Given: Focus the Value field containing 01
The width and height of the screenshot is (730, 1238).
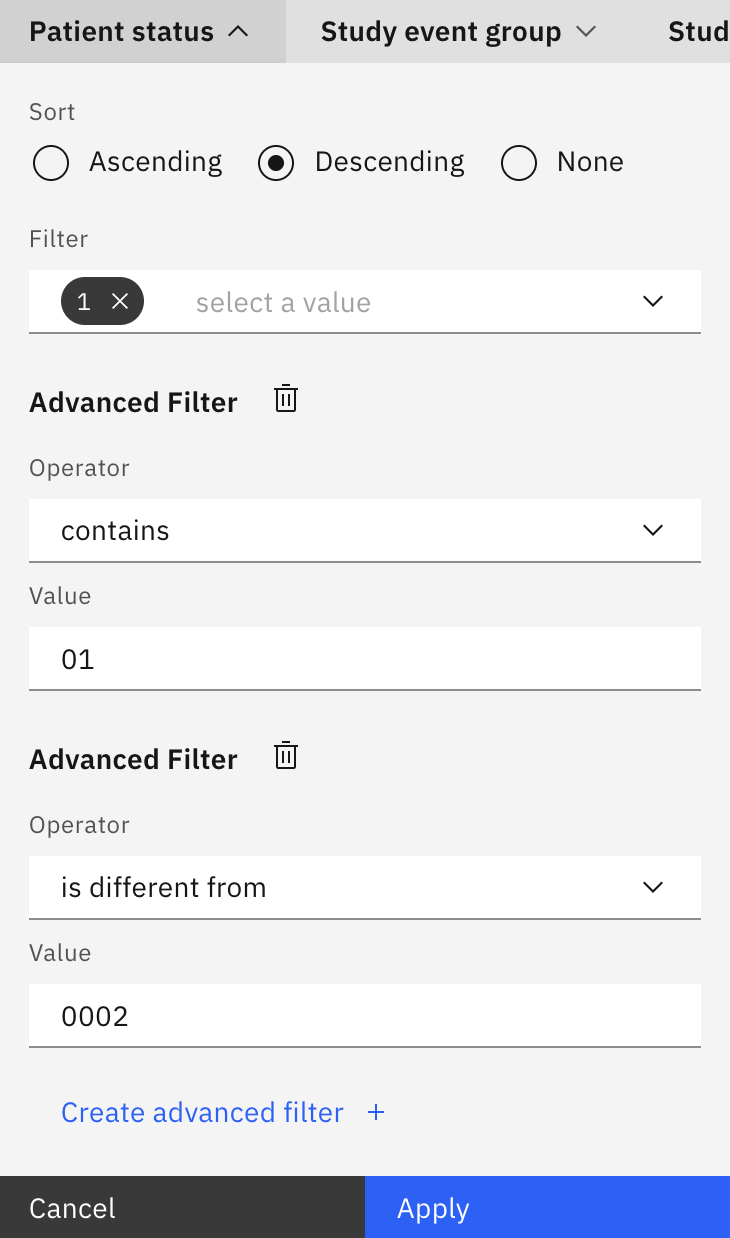Looking at the screenshot, I should click(x=365, y=658).
